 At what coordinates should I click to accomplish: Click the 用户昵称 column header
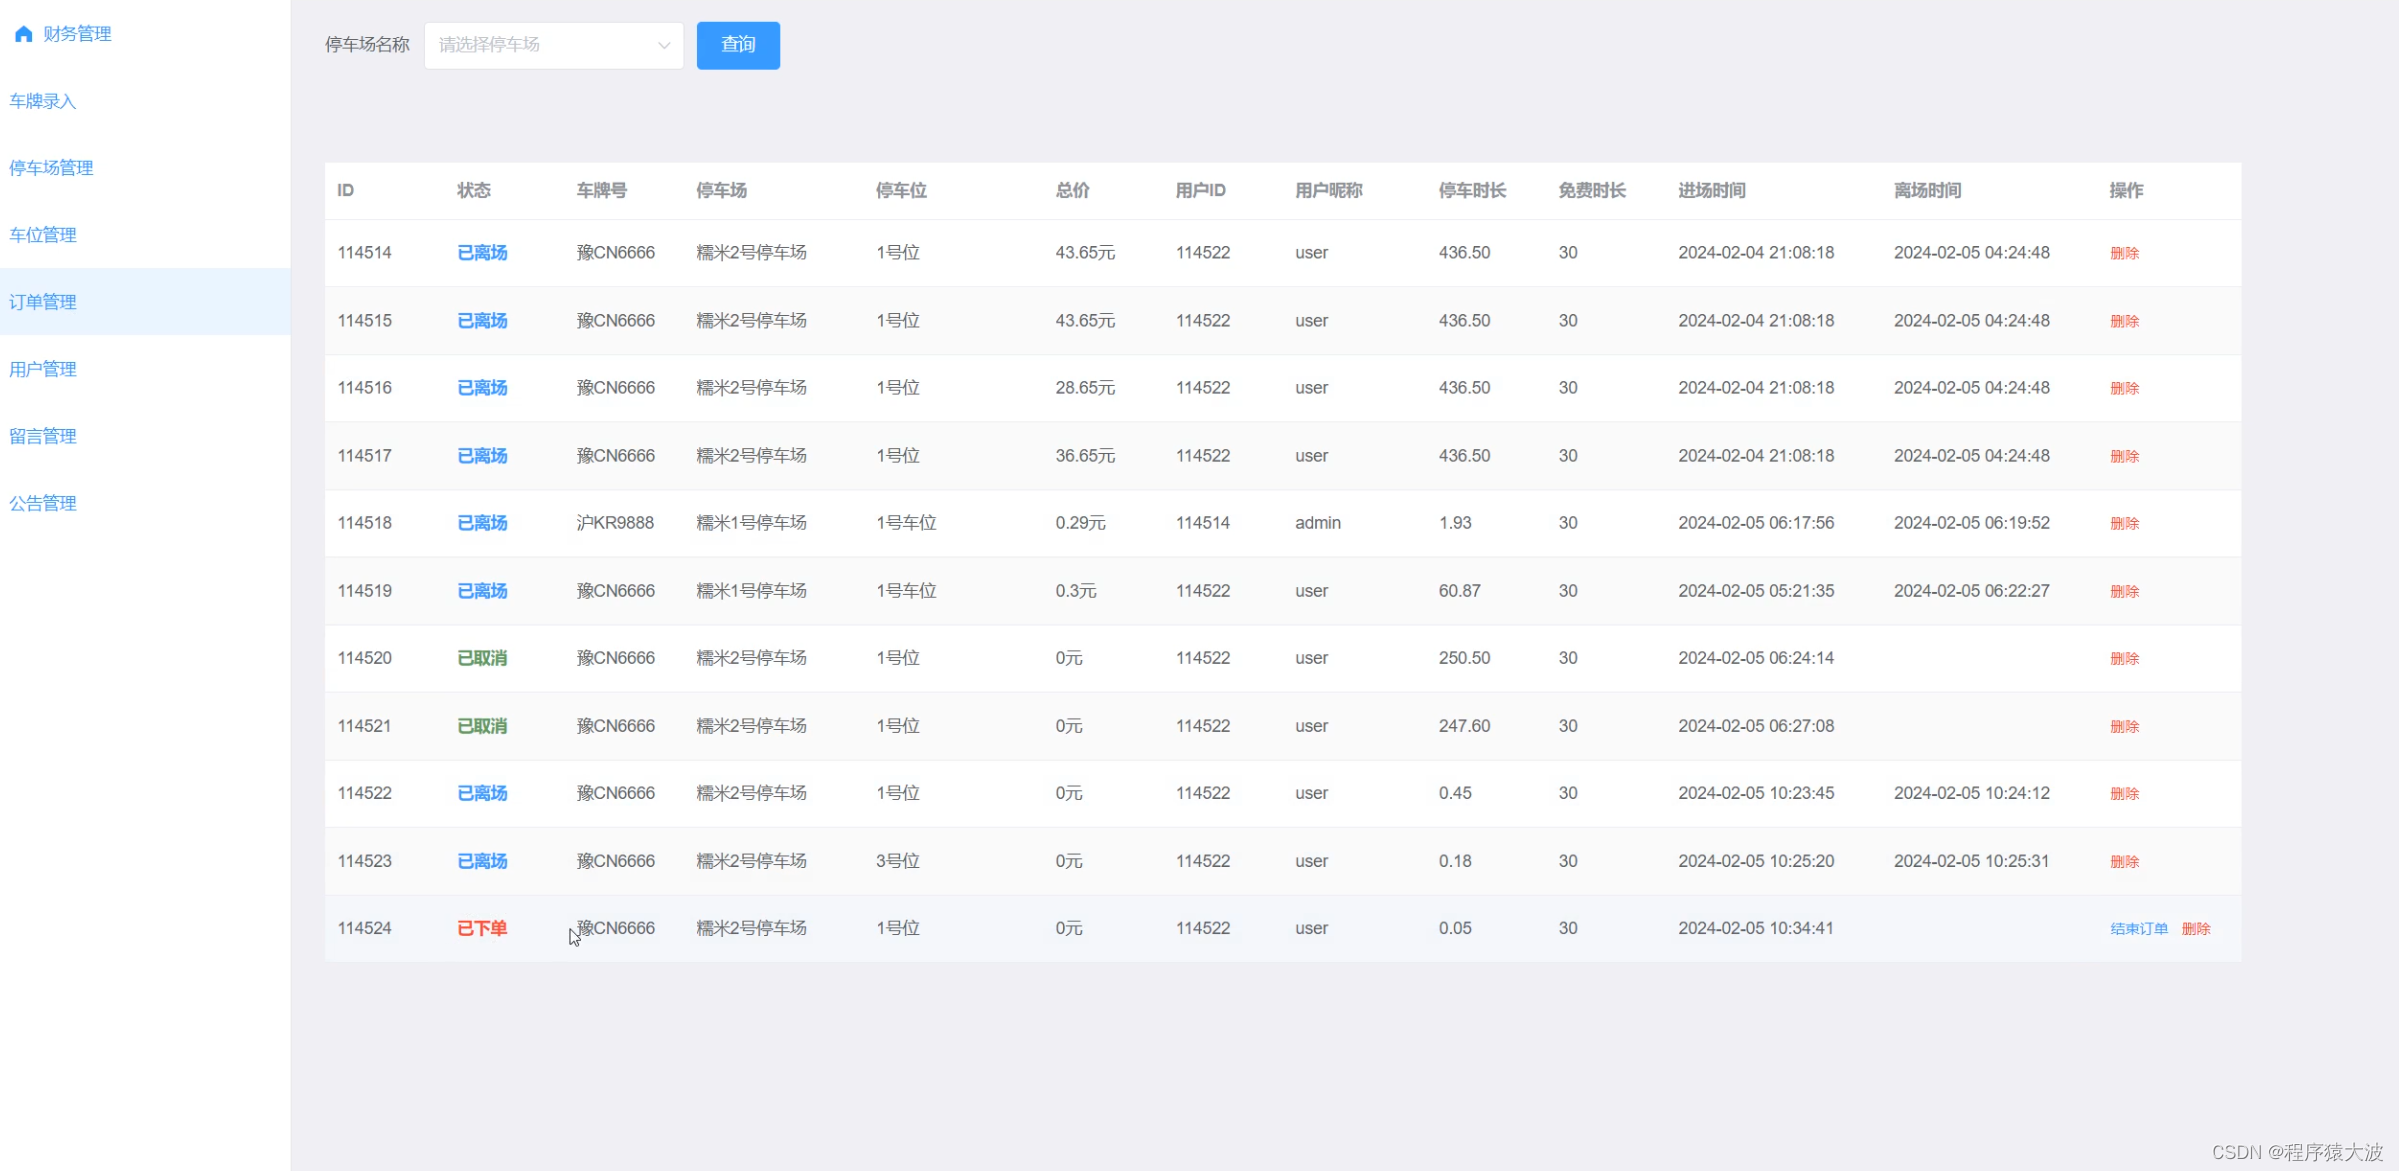tap(1329, 190)
